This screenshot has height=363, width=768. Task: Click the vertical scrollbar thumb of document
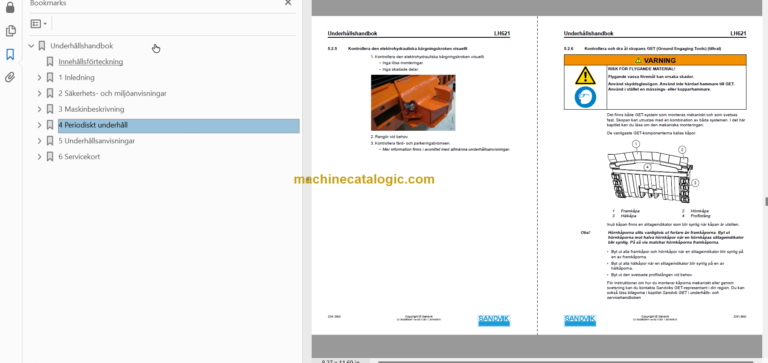pyautogui.click(x=766, y=201)
